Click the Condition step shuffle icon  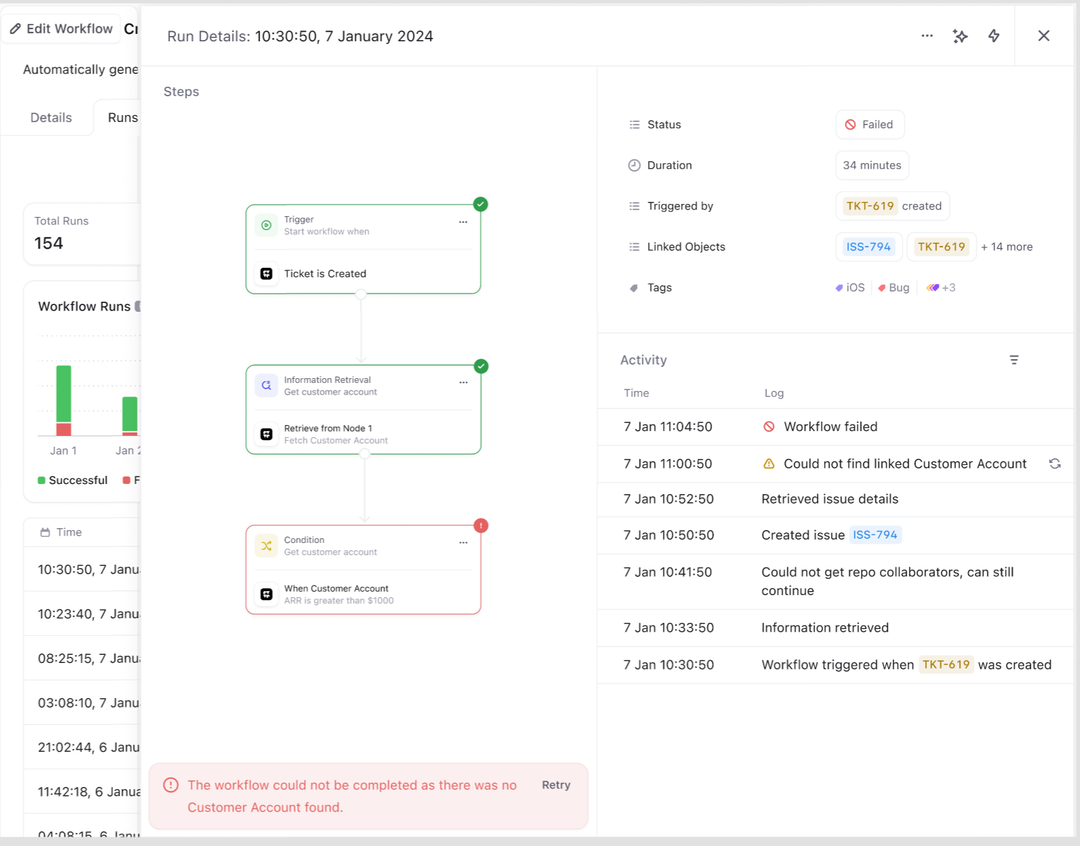pos(267,546)
